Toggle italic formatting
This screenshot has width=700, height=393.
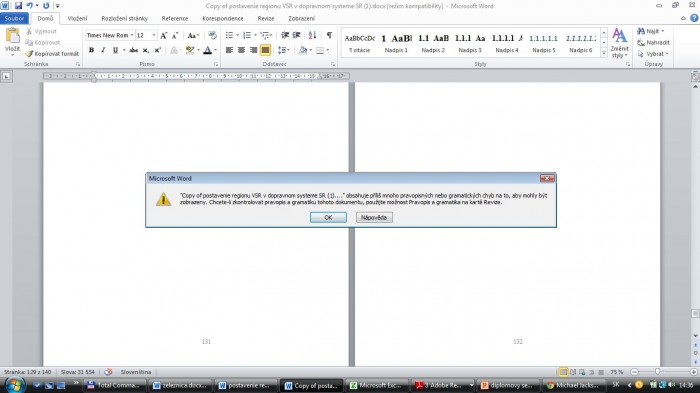(x=103, y=50)
